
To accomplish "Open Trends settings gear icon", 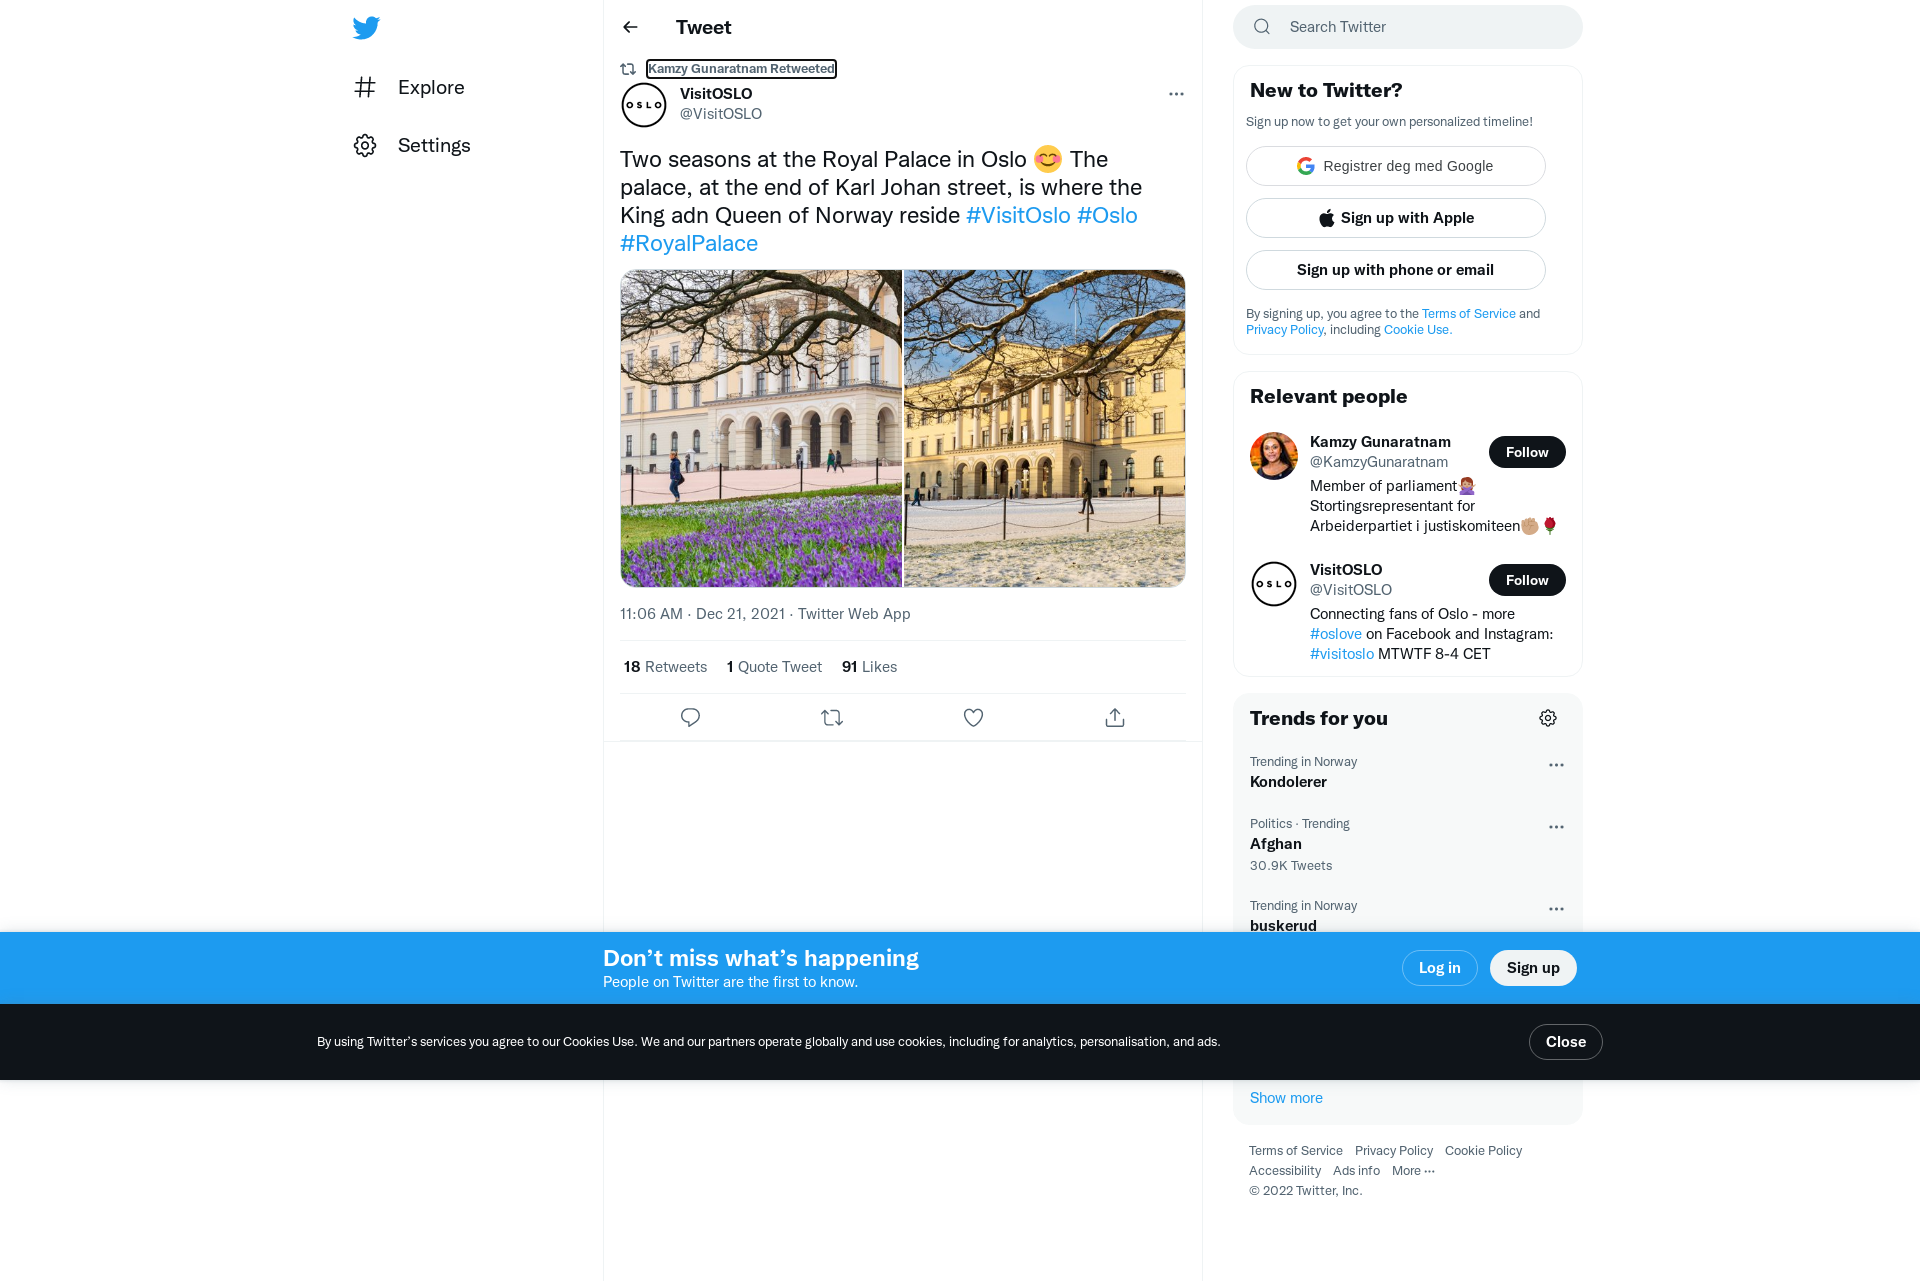I will coord(1548,718).
